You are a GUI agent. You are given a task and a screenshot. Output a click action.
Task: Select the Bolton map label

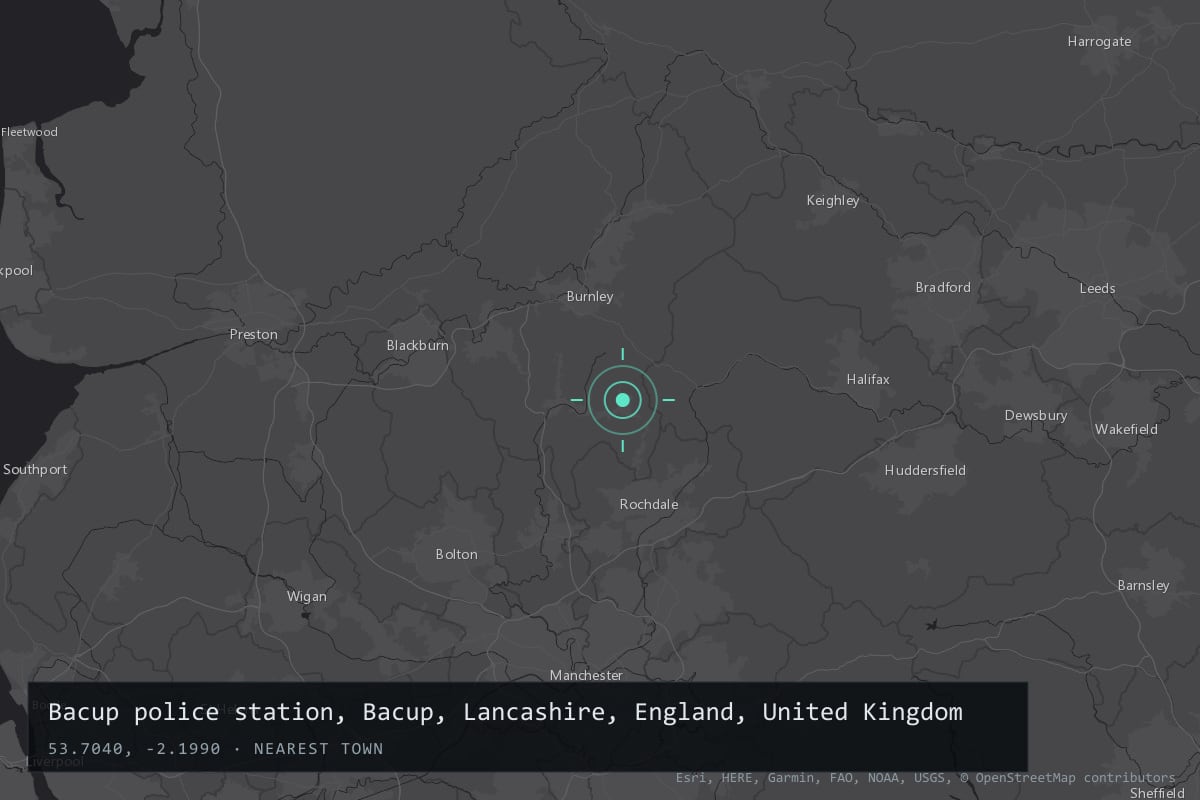coord(457,554)
